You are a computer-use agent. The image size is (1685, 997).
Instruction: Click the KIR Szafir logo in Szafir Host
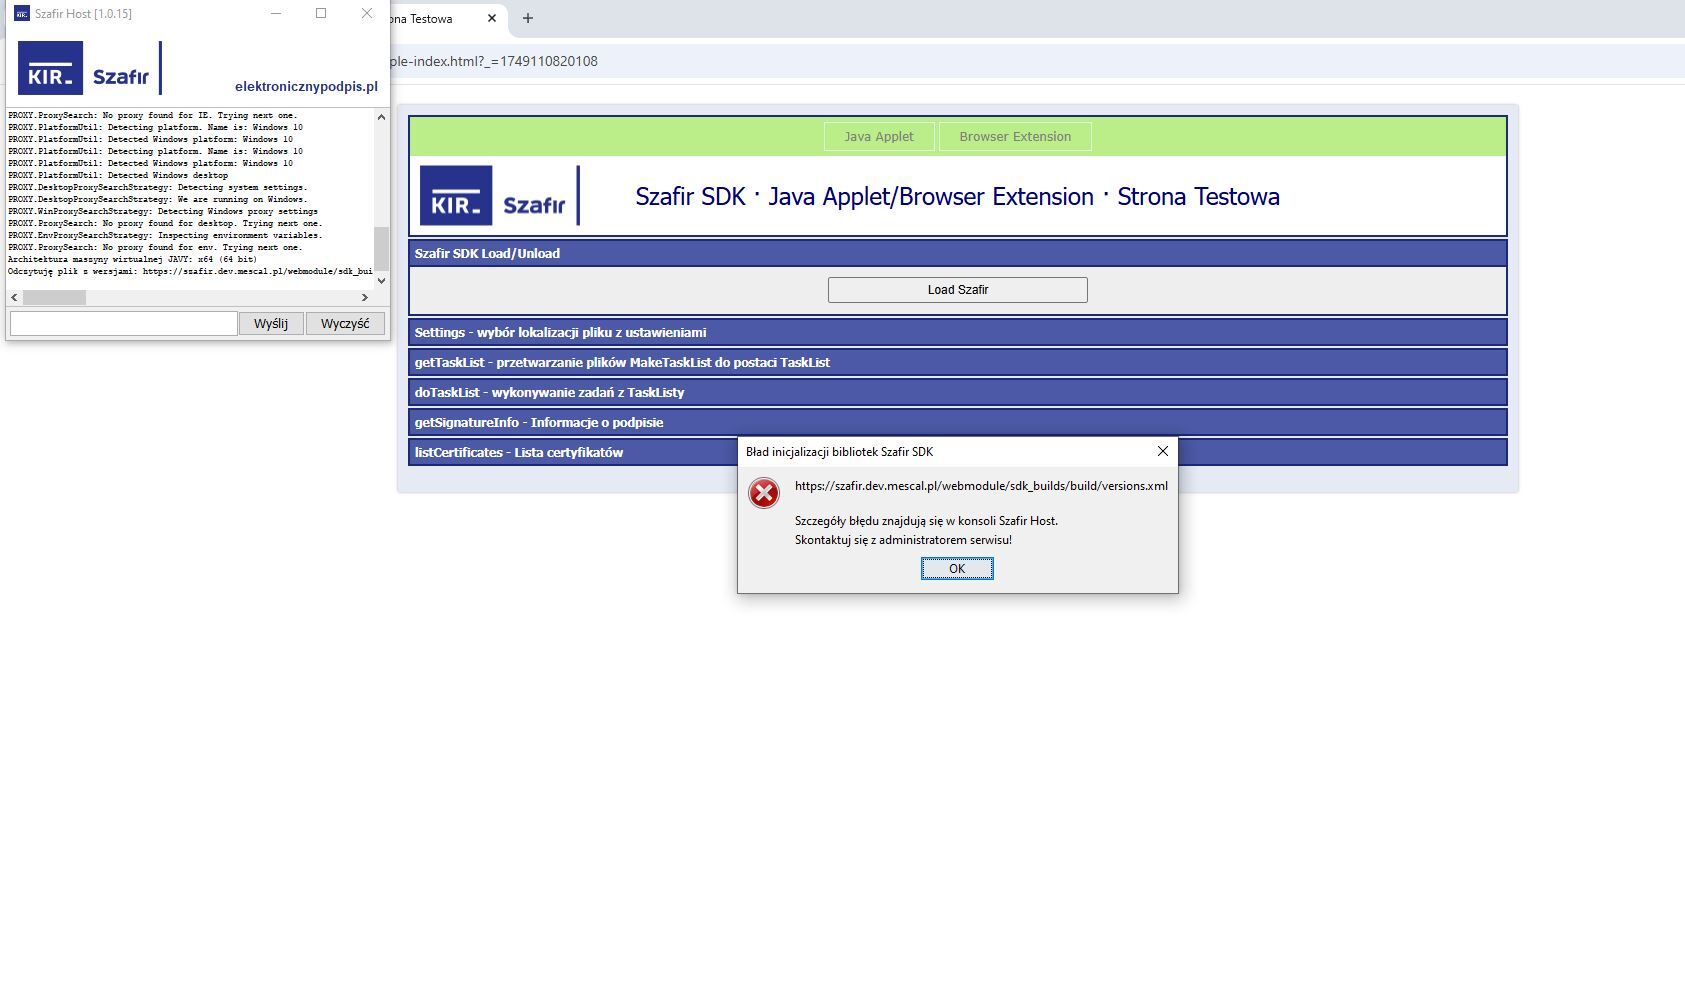tap(87, 68)
